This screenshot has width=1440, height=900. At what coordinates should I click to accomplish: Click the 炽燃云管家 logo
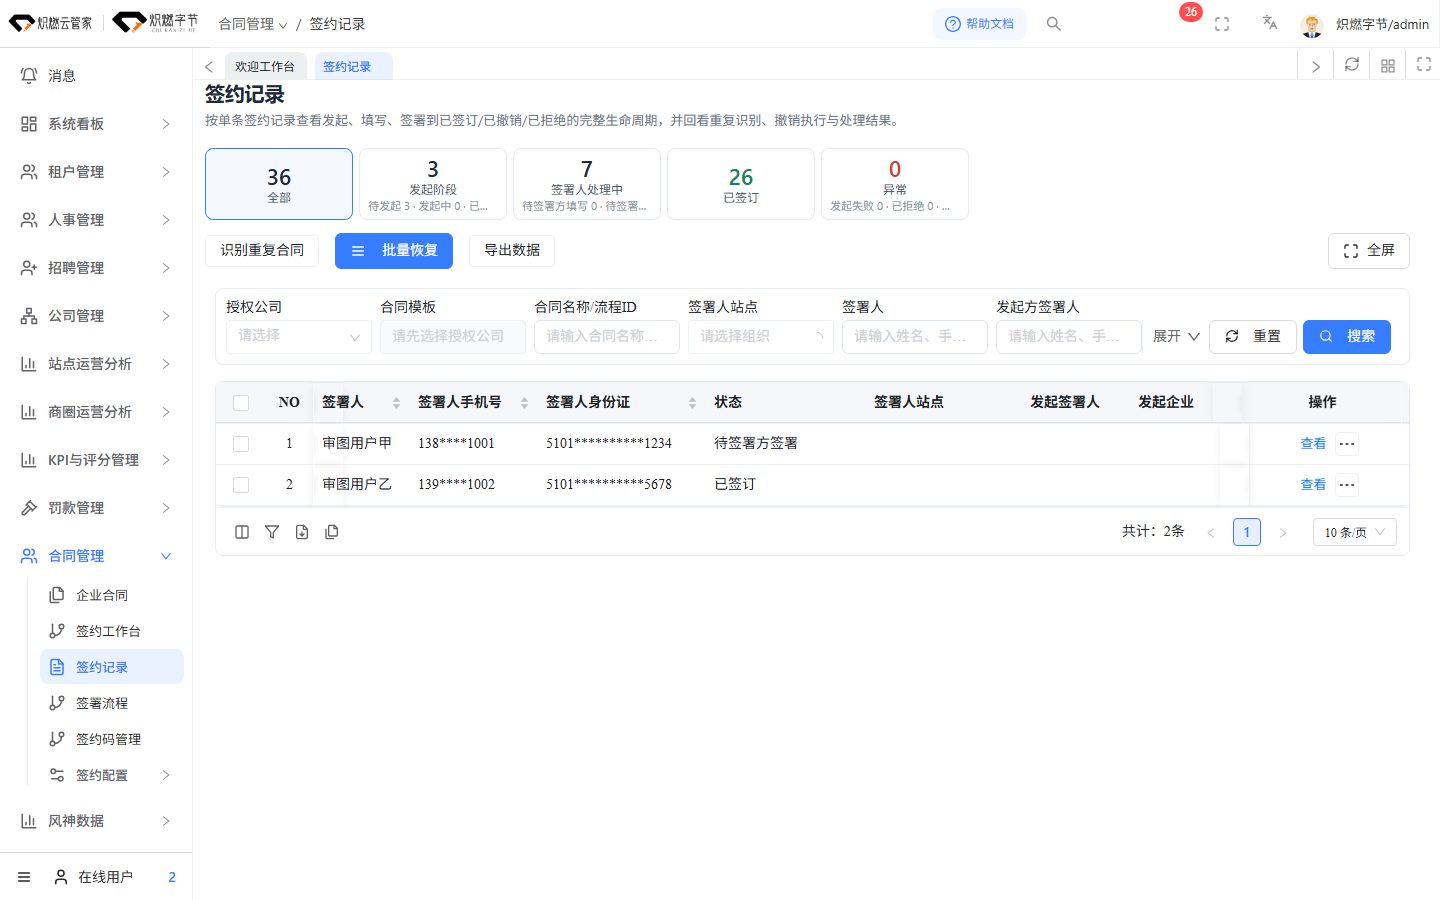[x=51, y=23]
